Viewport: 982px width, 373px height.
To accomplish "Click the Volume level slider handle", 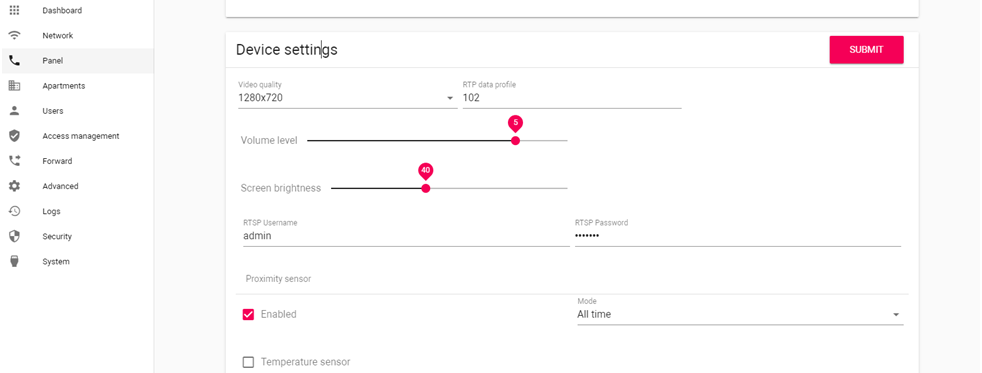I will point(515,141).
